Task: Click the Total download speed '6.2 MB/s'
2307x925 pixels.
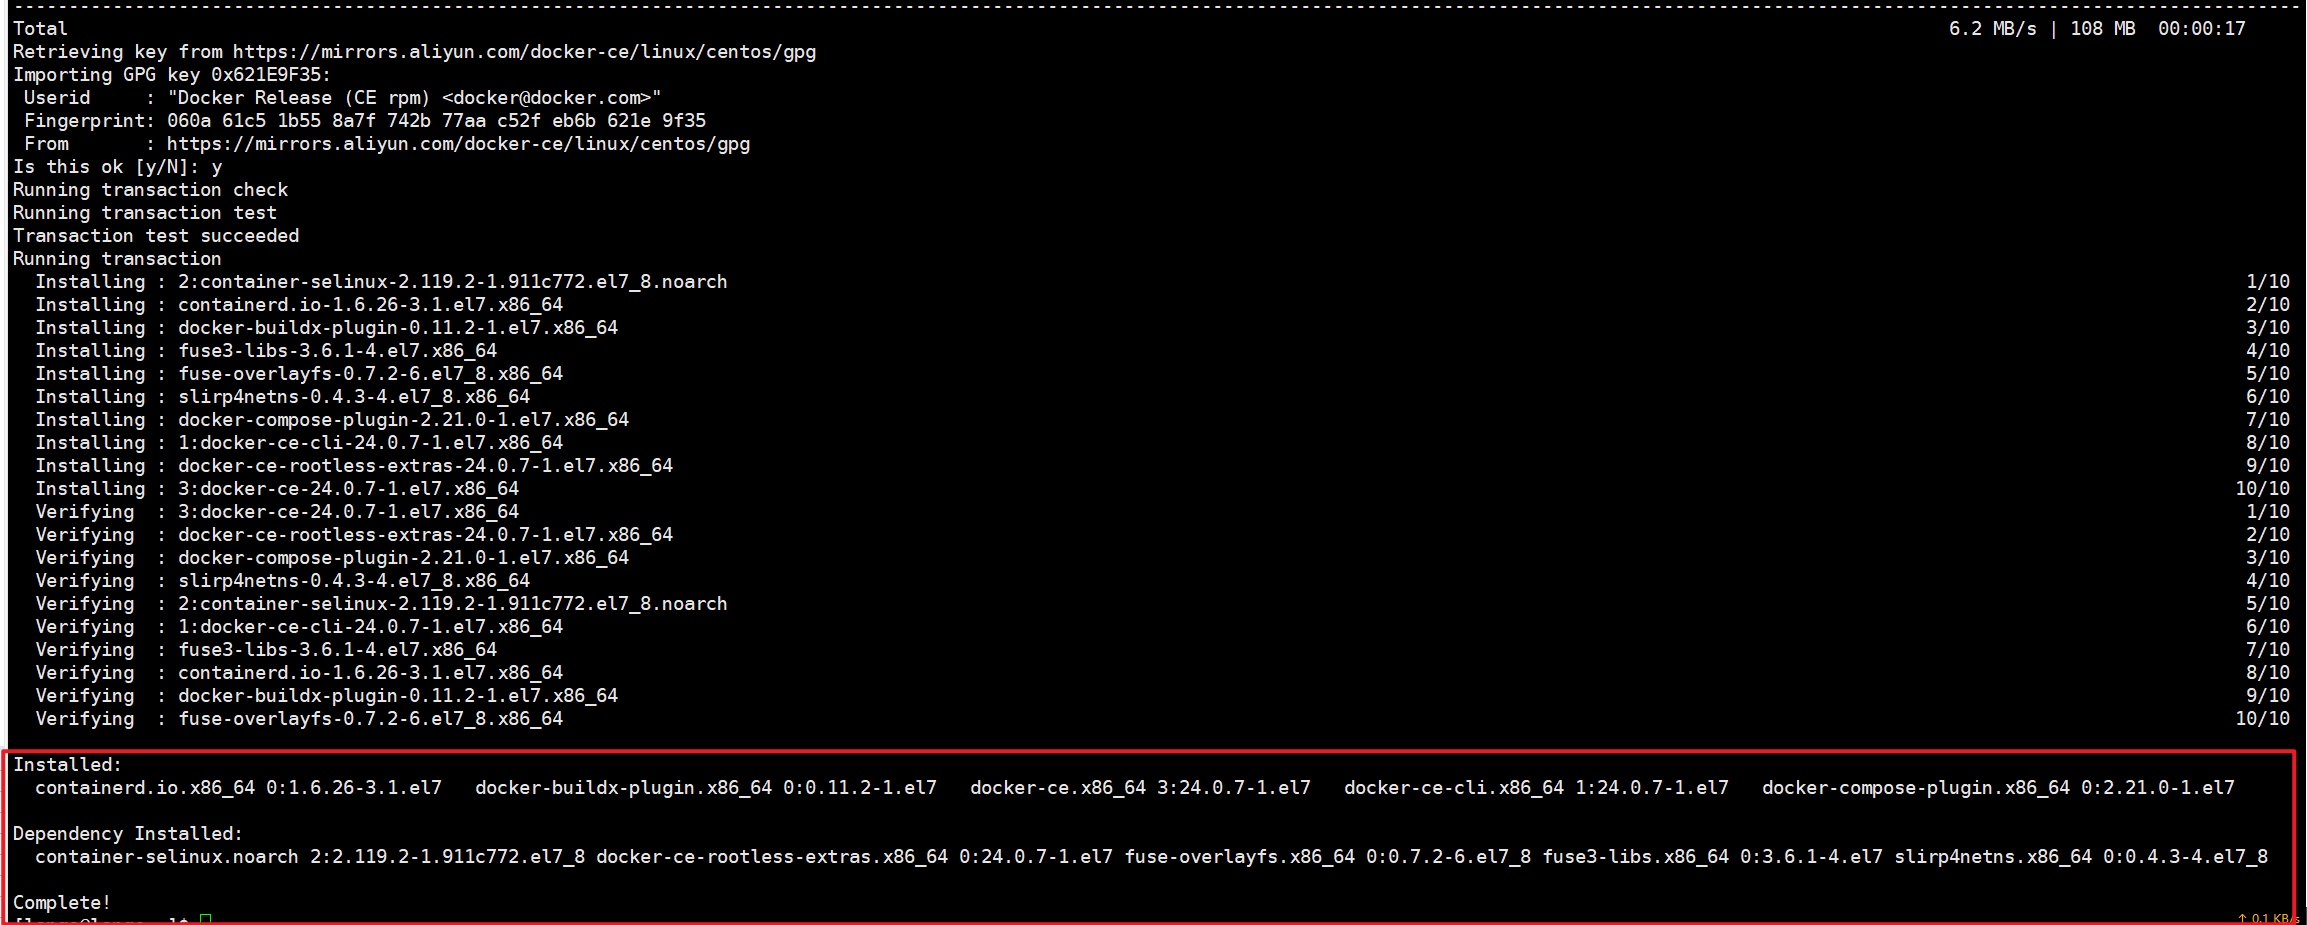Action: coord(1992,29)
